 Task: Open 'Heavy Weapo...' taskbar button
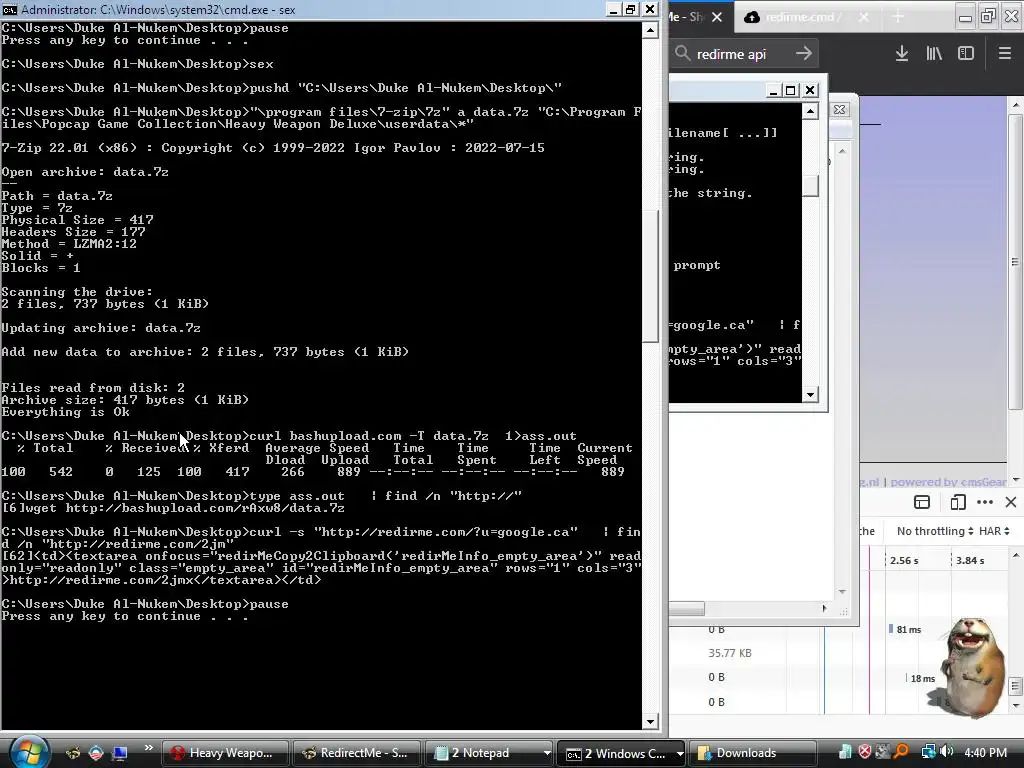[x=224, y=753]
